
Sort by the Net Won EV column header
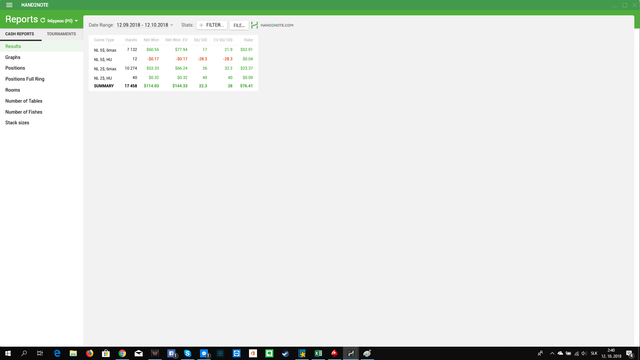[176, 40]
